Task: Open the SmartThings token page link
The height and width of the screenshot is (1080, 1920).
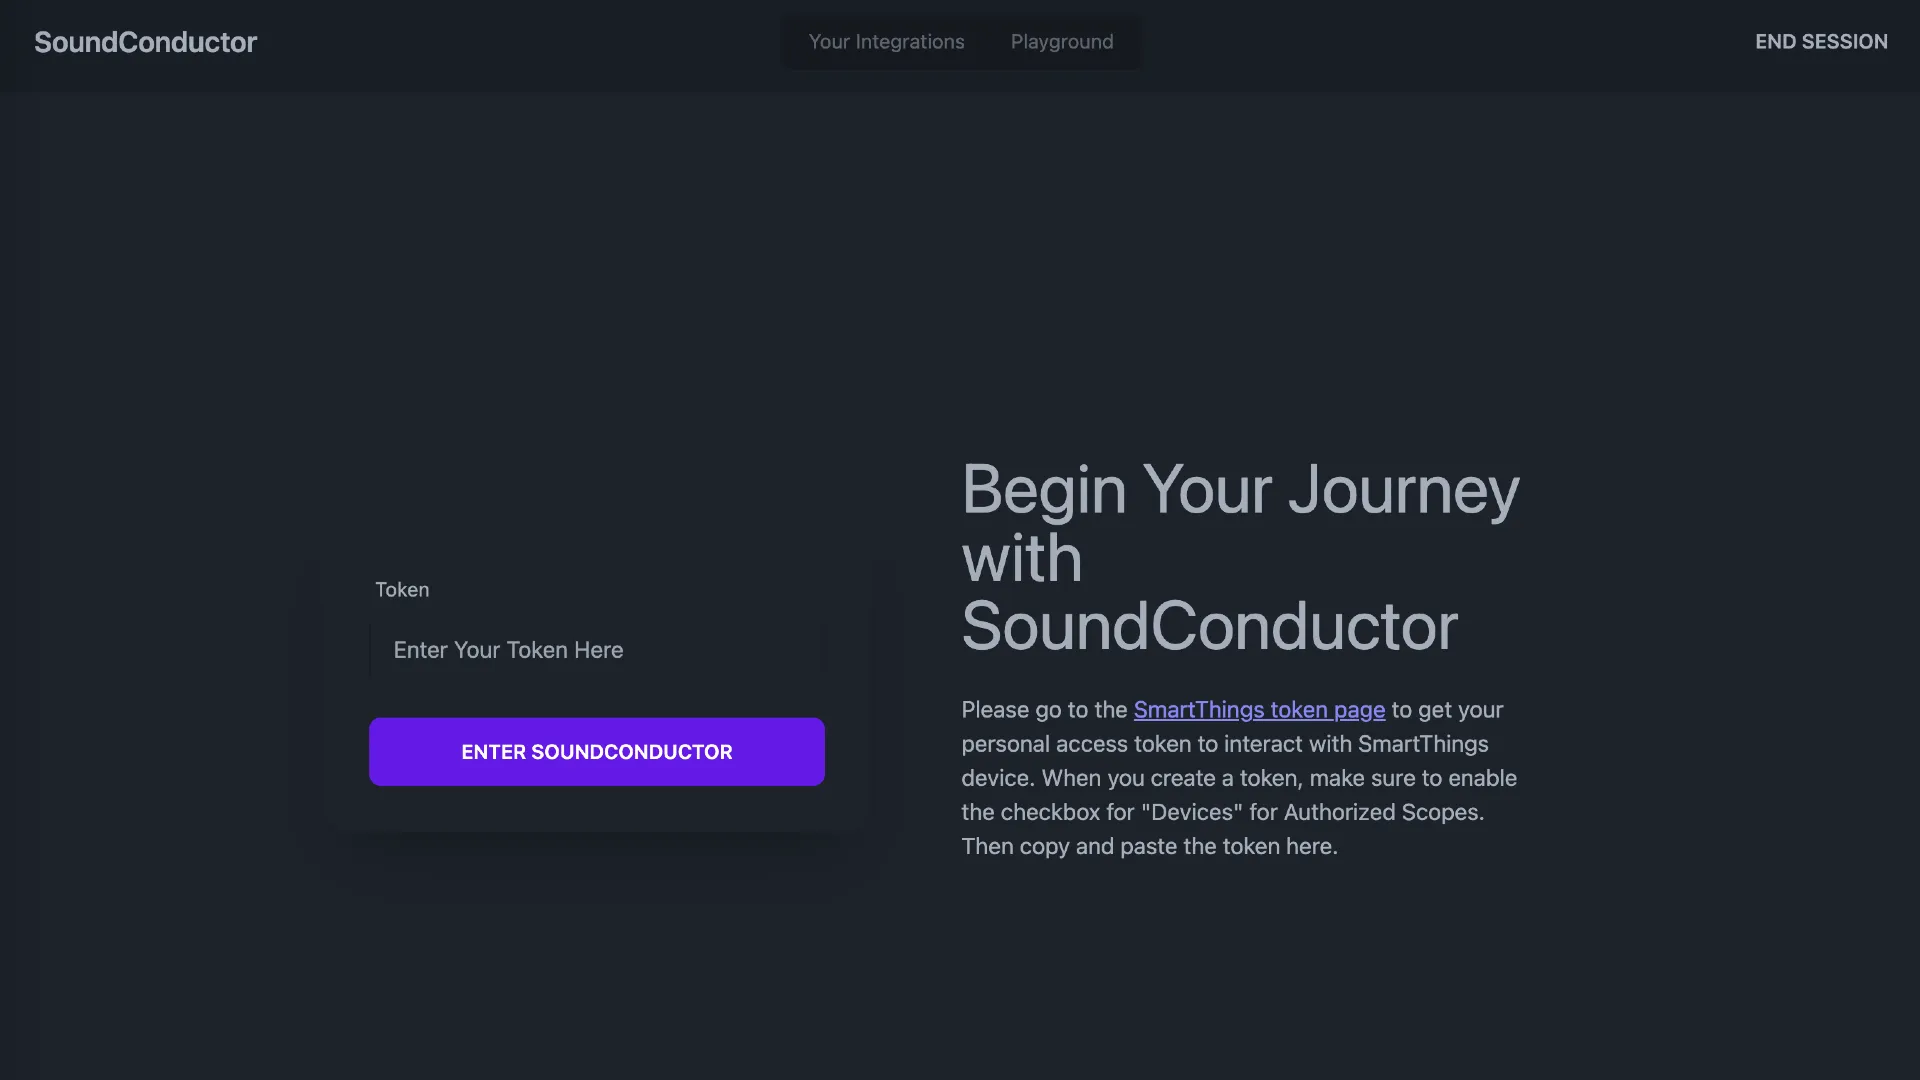Action: (1259, 710)
